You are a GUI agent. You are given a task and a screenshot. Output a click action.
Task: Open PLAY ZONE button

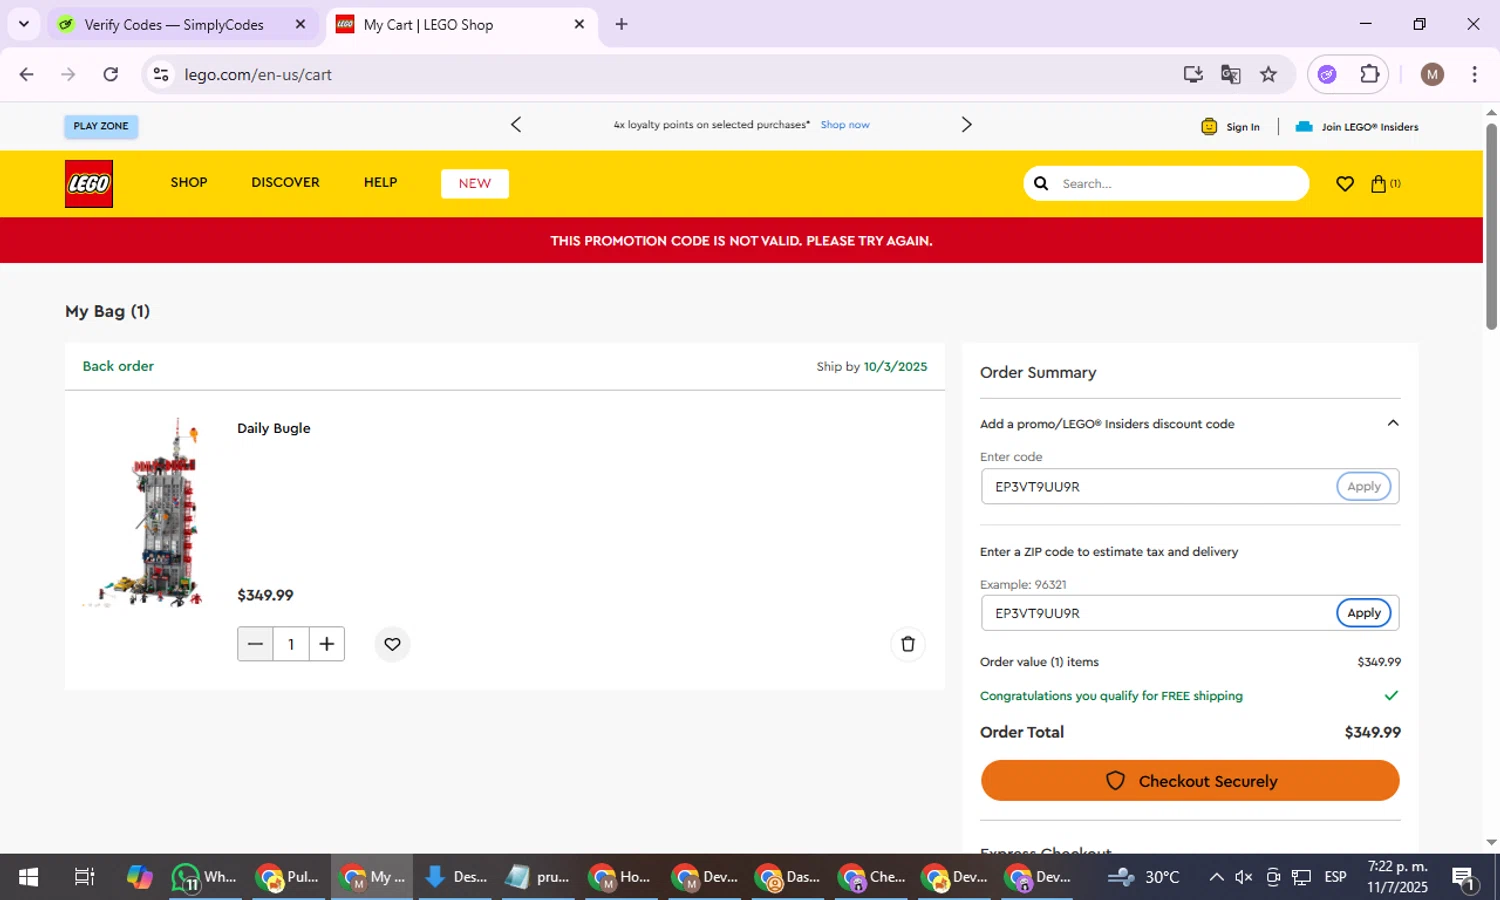101,126
